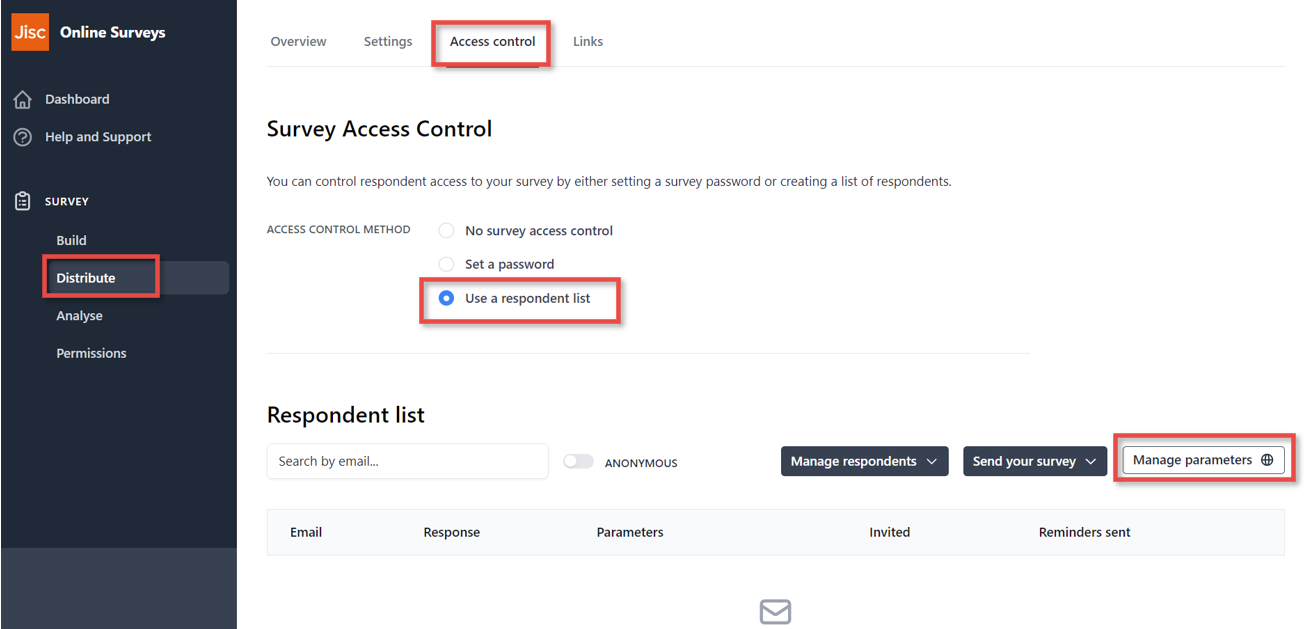Click the Help and Support question icon
The width and height of the screenshot is (1314, 629).
(22, 137)
